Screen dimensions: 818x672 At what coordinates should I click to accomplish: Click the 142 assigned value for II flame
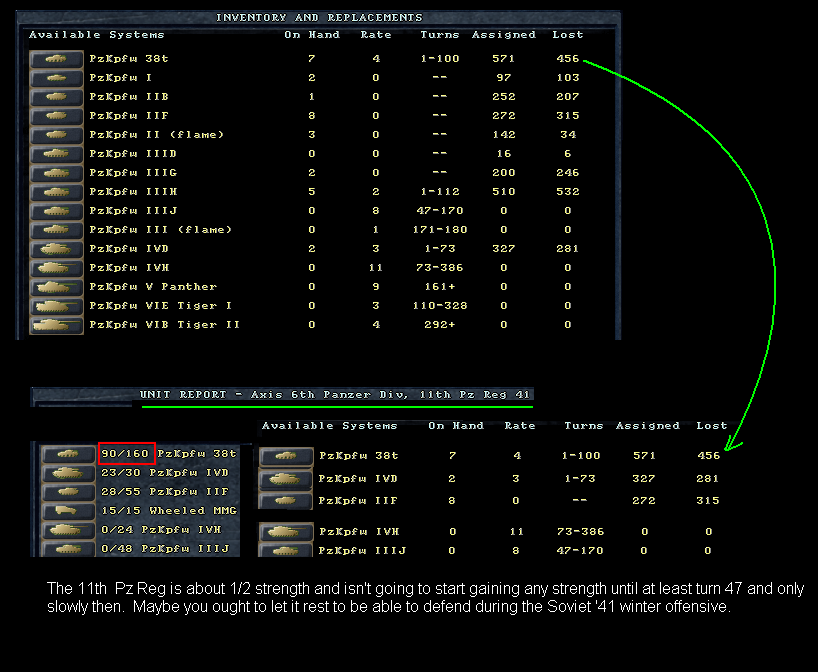click(x=503, y=135)
